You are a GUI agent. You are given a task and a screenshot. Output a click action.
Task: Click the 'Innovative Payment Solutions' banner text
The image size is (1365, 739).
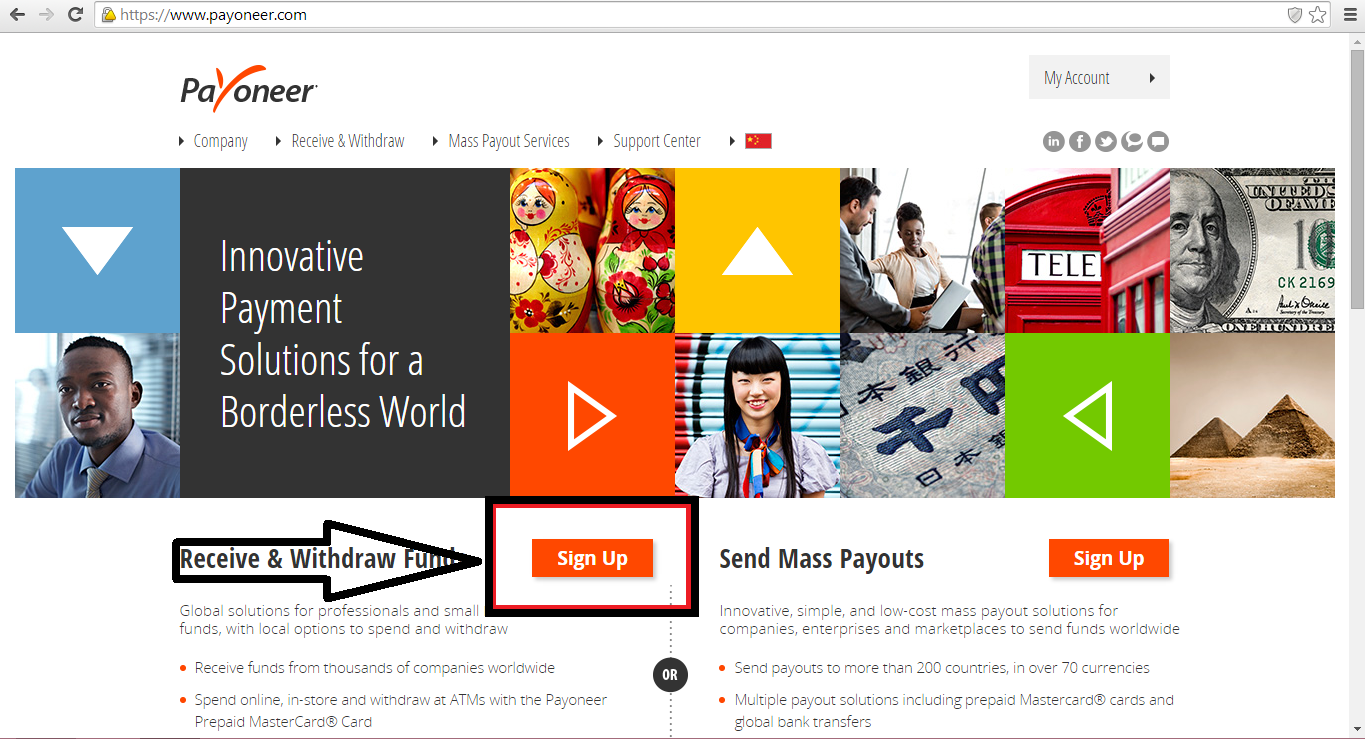pyautogui.click(x=343, y=334)
